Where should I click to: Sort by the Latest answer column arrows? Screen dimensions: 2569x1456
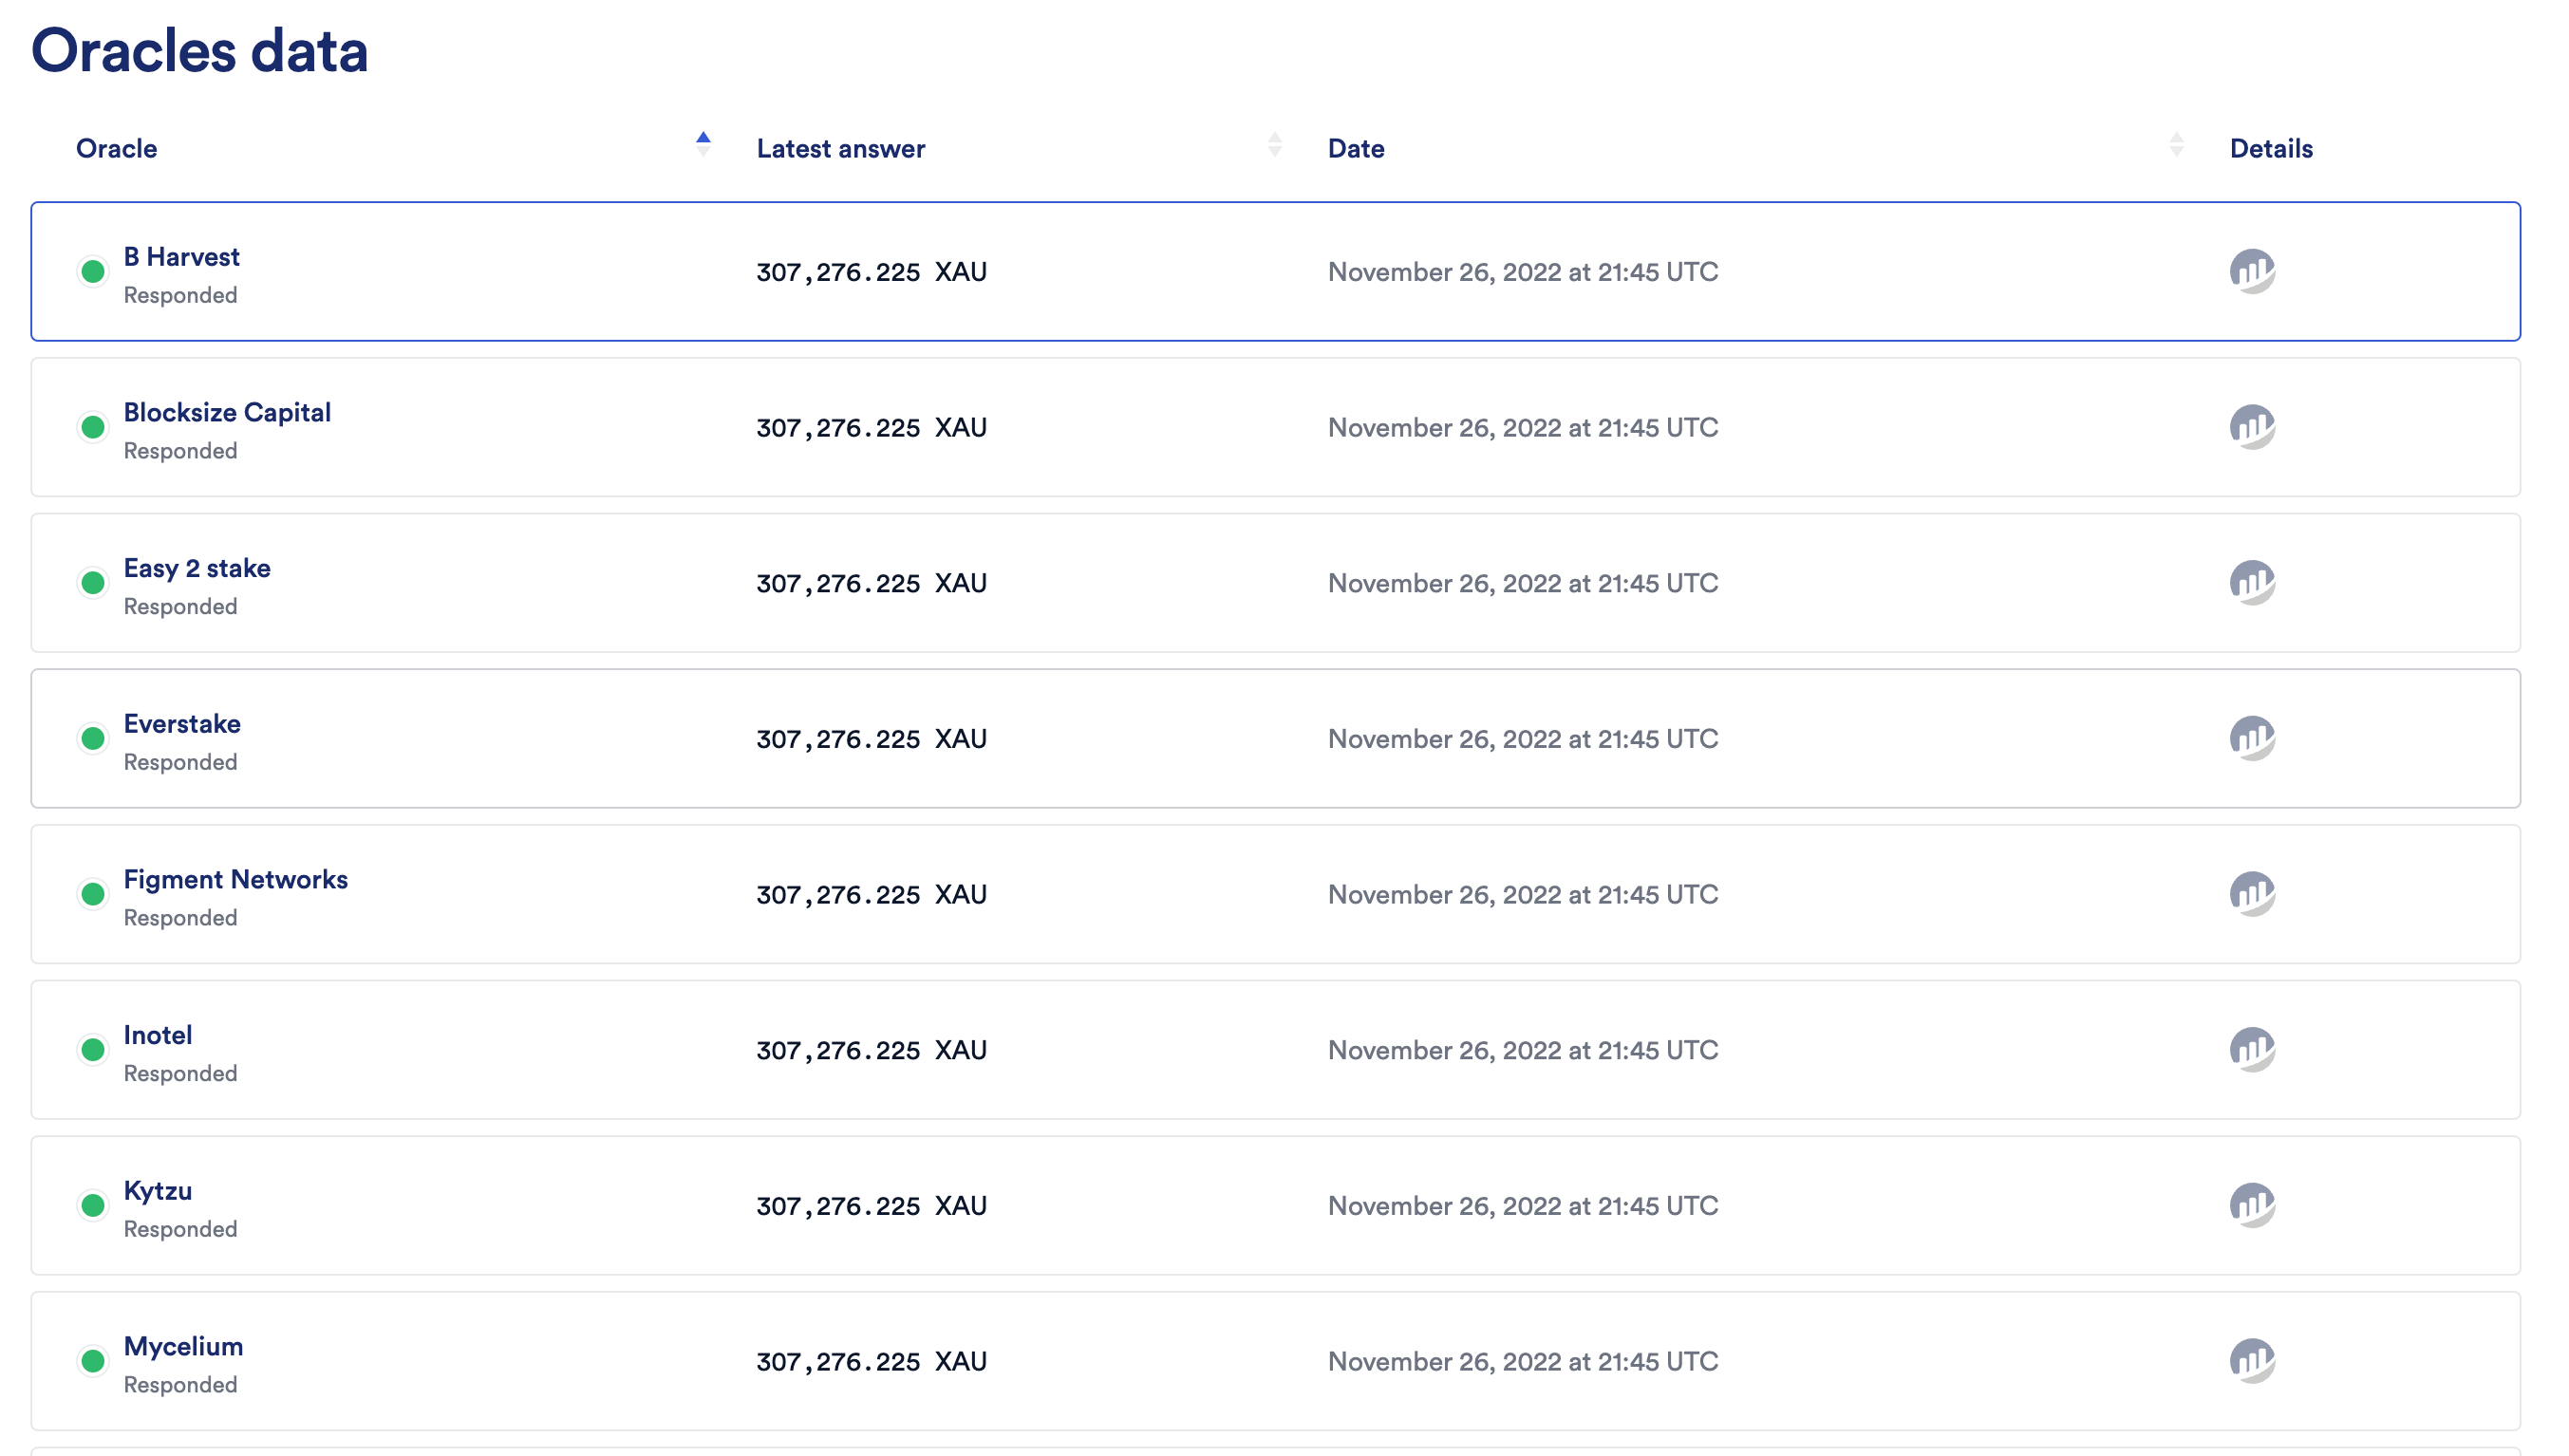click(1274, 144)
